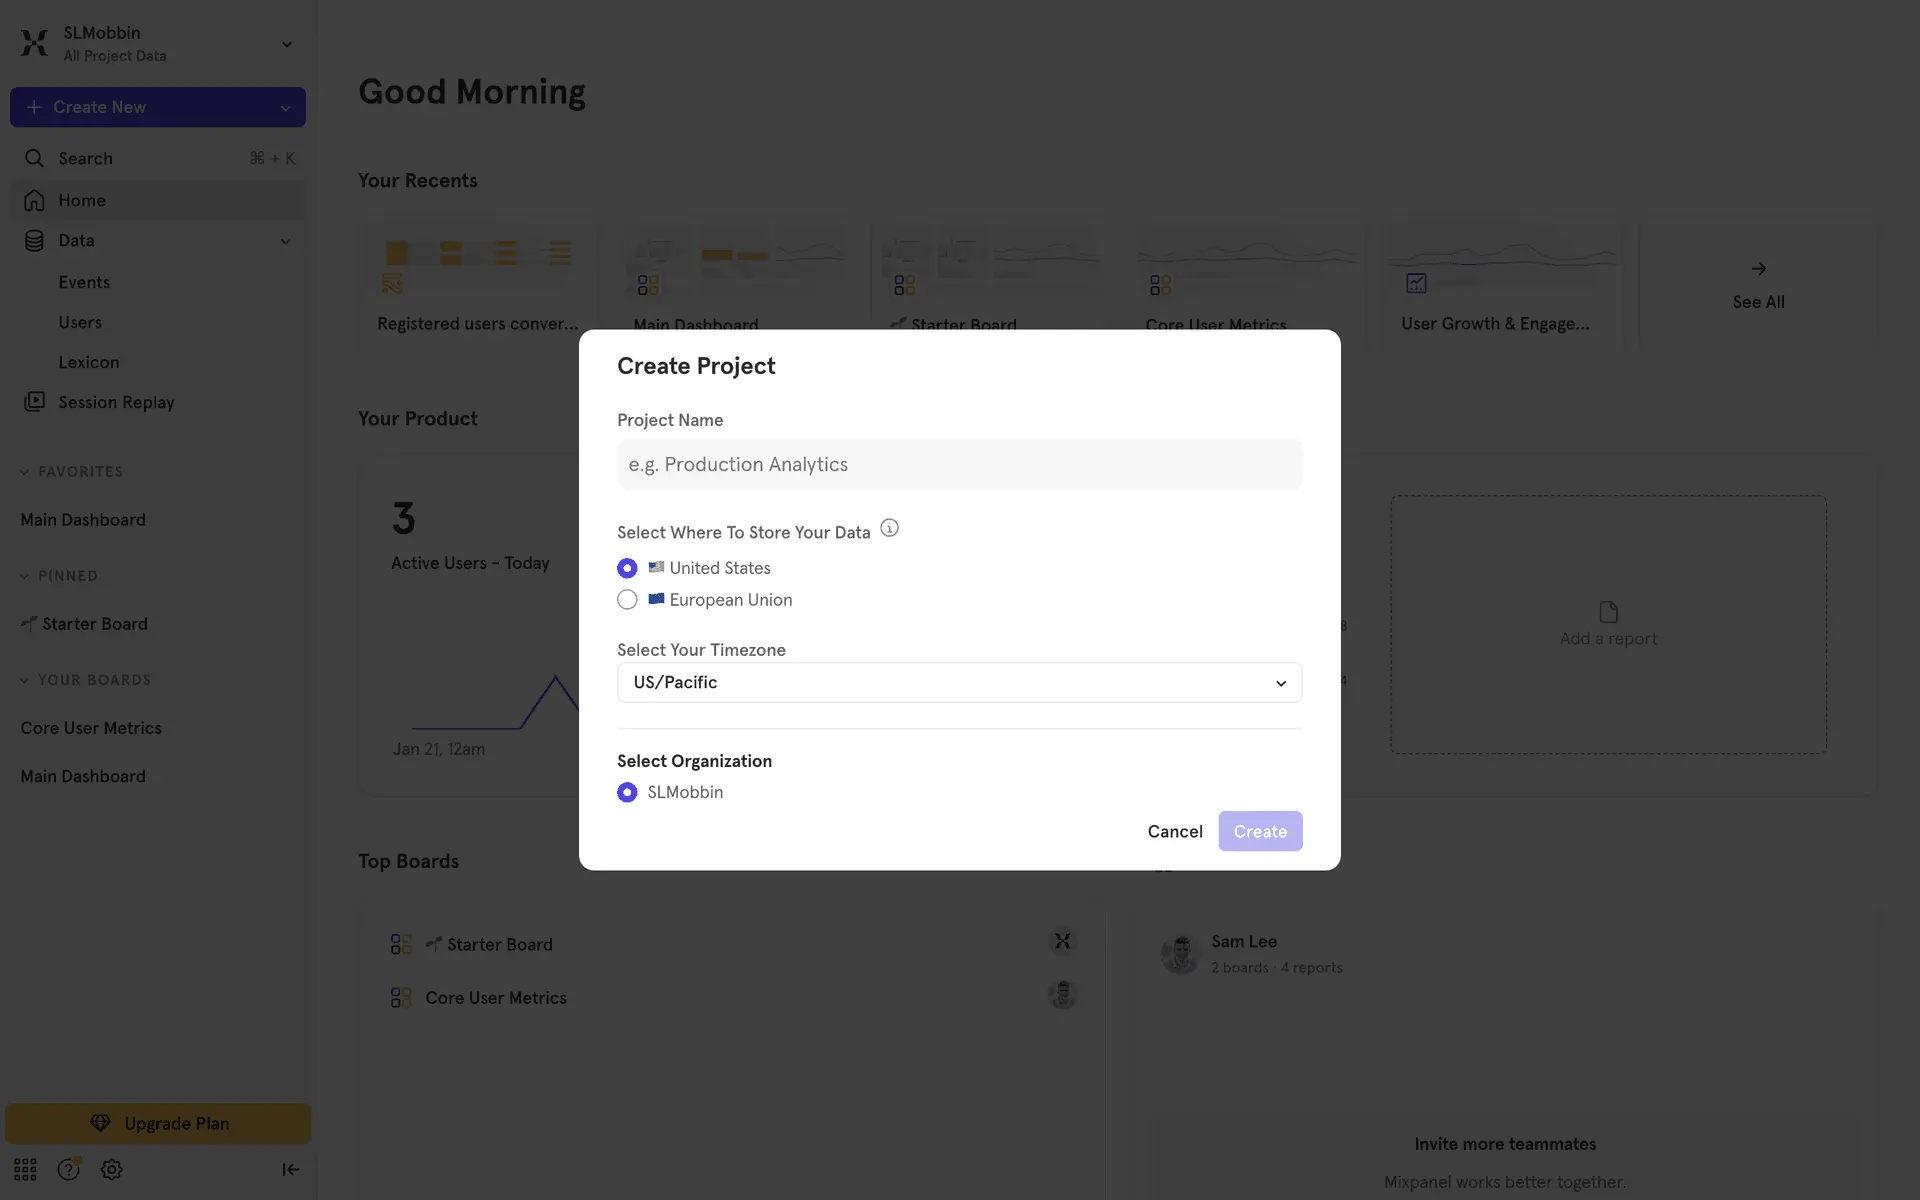Expand the SLMobbin project switcher chevron
Viewport: 1920px width, 1200px height.
pos(287,44)
